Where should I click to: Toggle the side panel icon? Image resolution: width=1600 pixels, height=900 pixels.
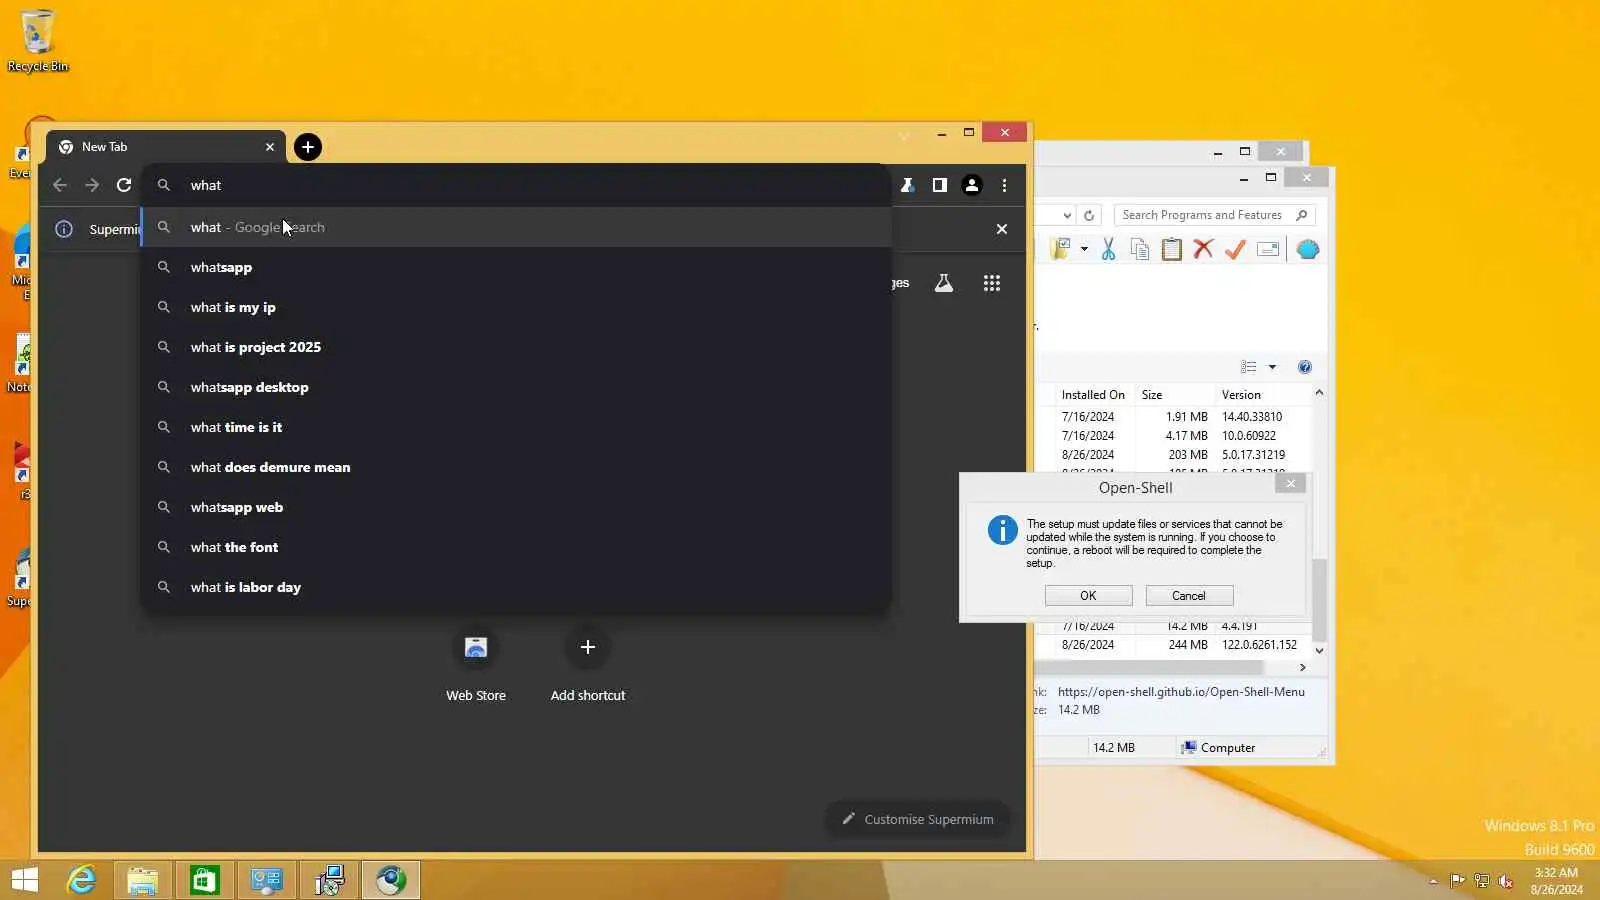point(940,185)
